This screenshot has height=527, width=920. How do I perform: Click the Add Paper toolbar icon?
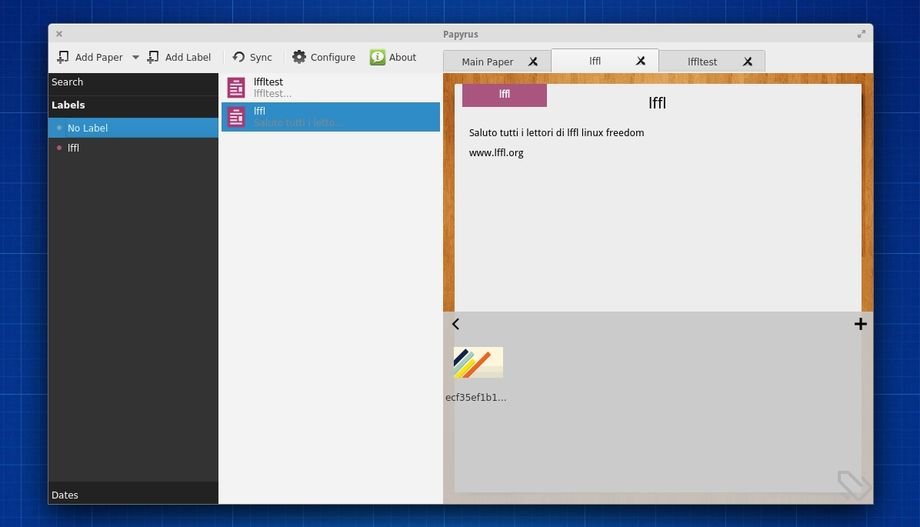pyautogui.click(x=64, y=58)
